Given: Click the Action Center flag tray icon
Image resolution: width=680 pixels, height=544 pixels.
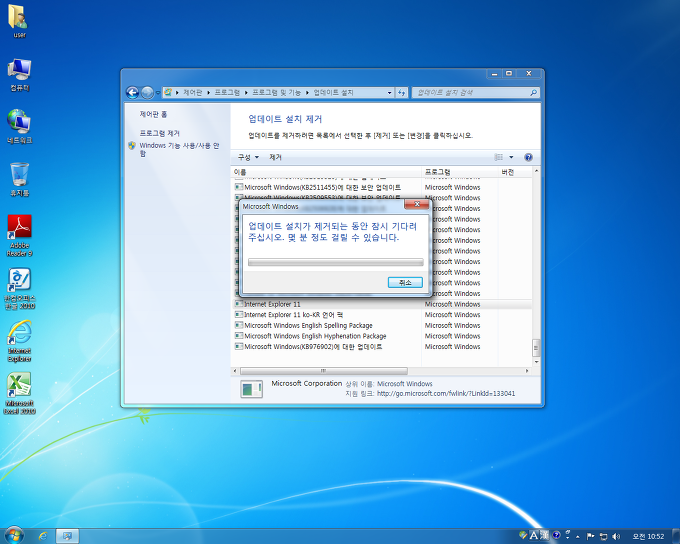Looking at the screenshot, I should [590, 537].
